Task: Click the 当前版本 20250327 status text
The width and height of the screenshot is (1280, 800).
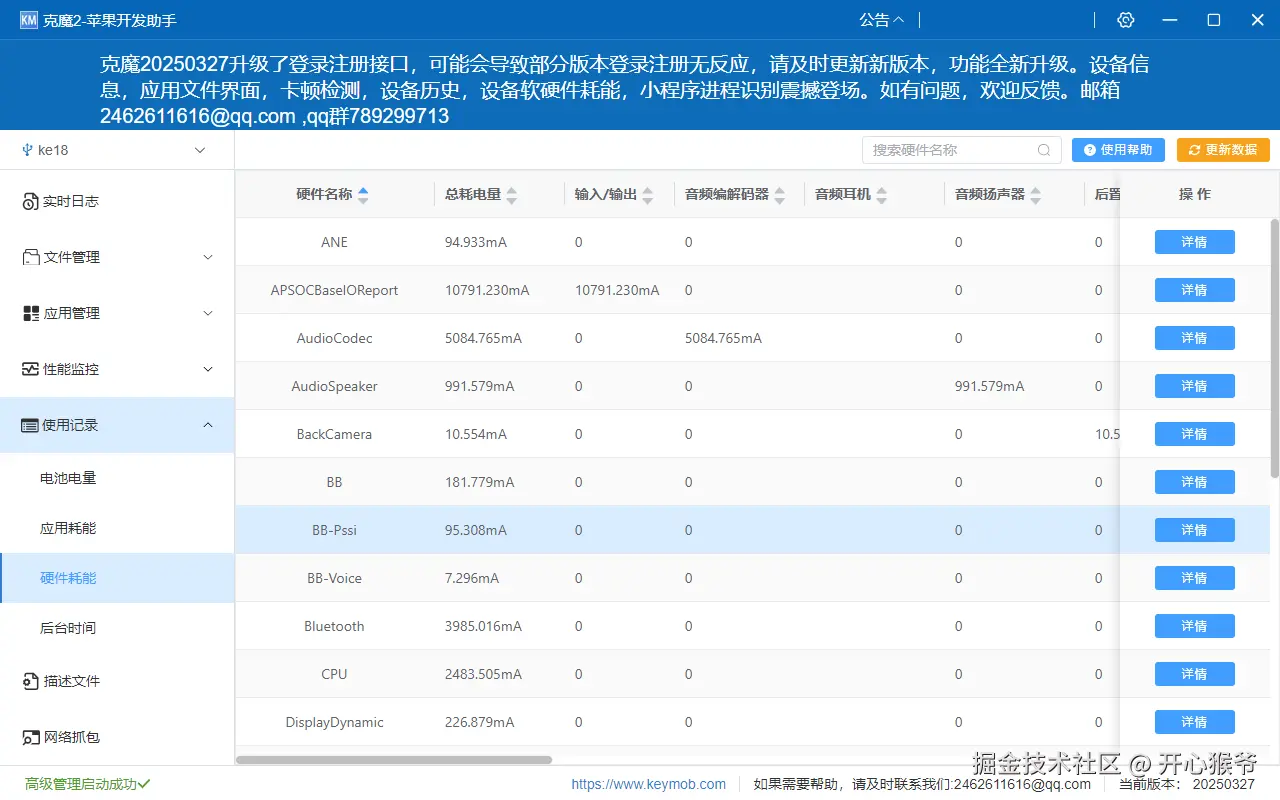Action: coord(1186,785)
